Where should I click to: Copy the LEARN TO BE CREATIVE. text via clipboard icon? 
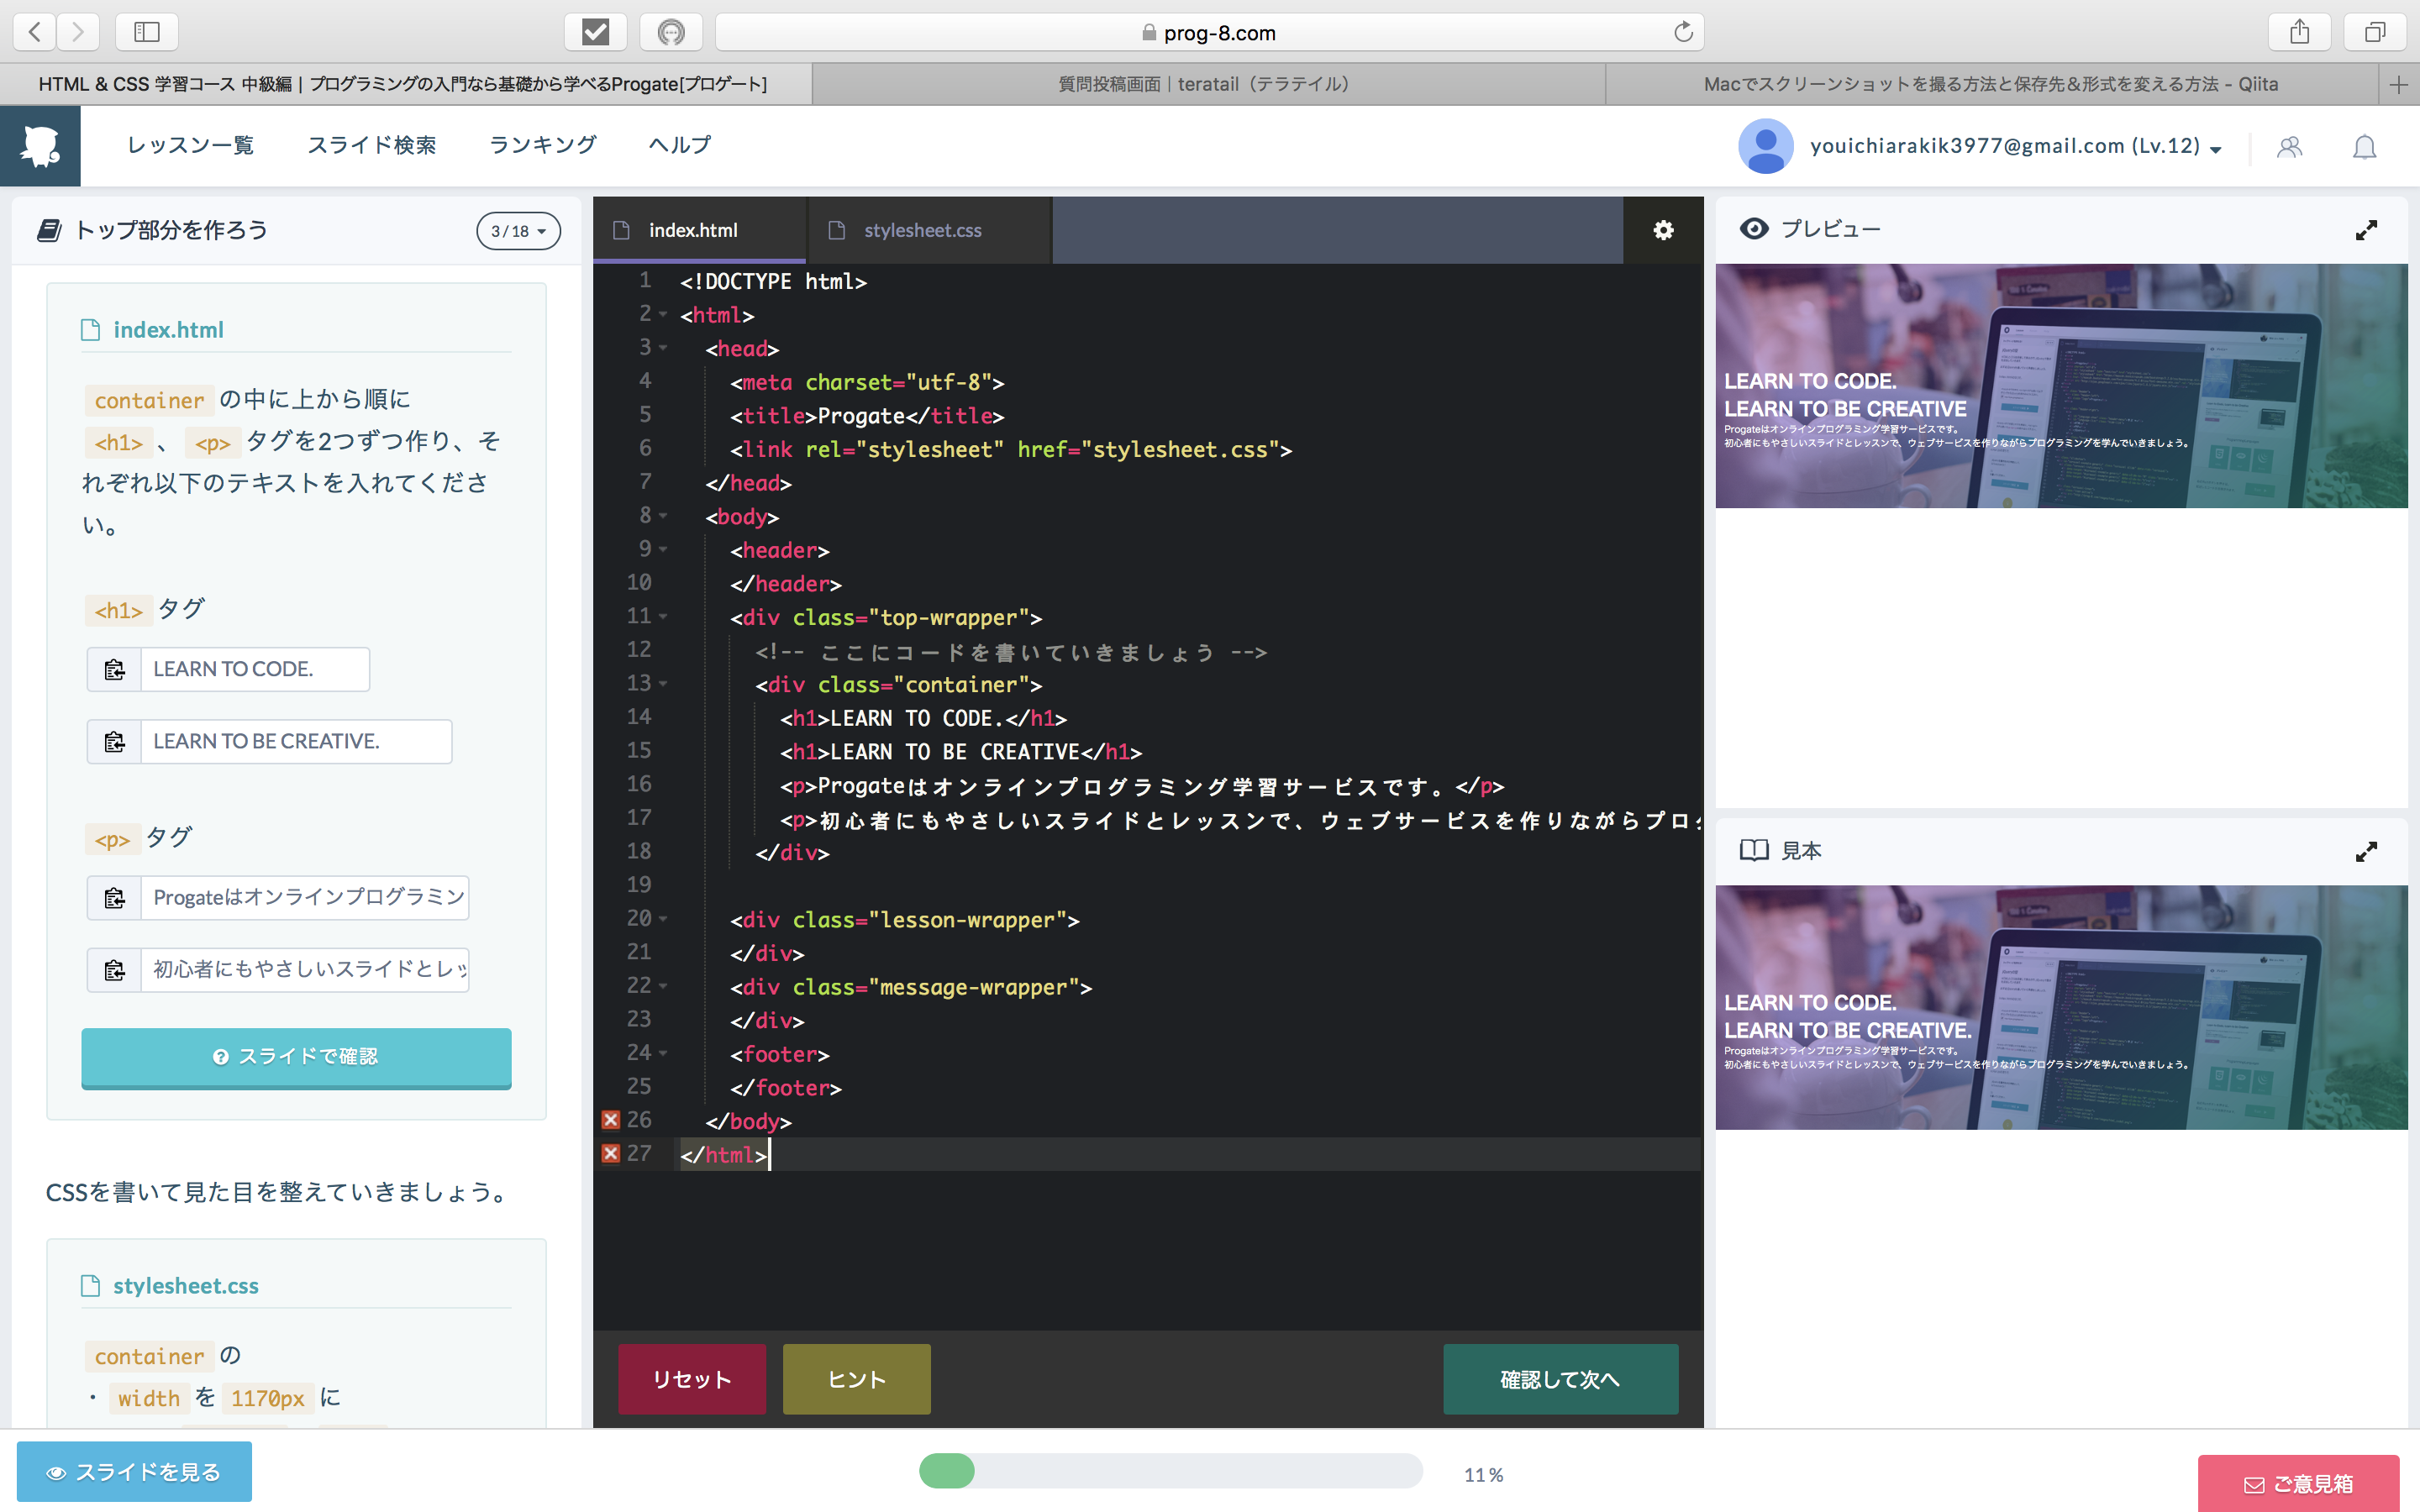click(114, 741)
